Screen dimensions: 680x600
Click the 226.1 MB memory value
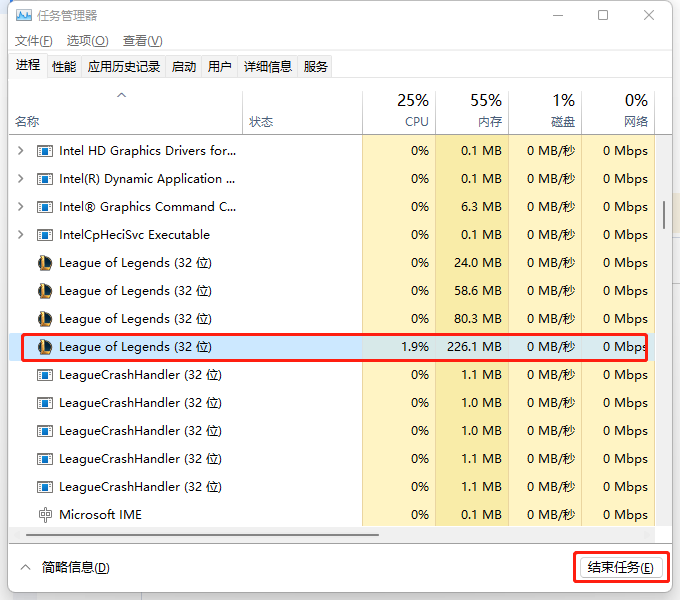pyautogui.click(x=474, y=347)
